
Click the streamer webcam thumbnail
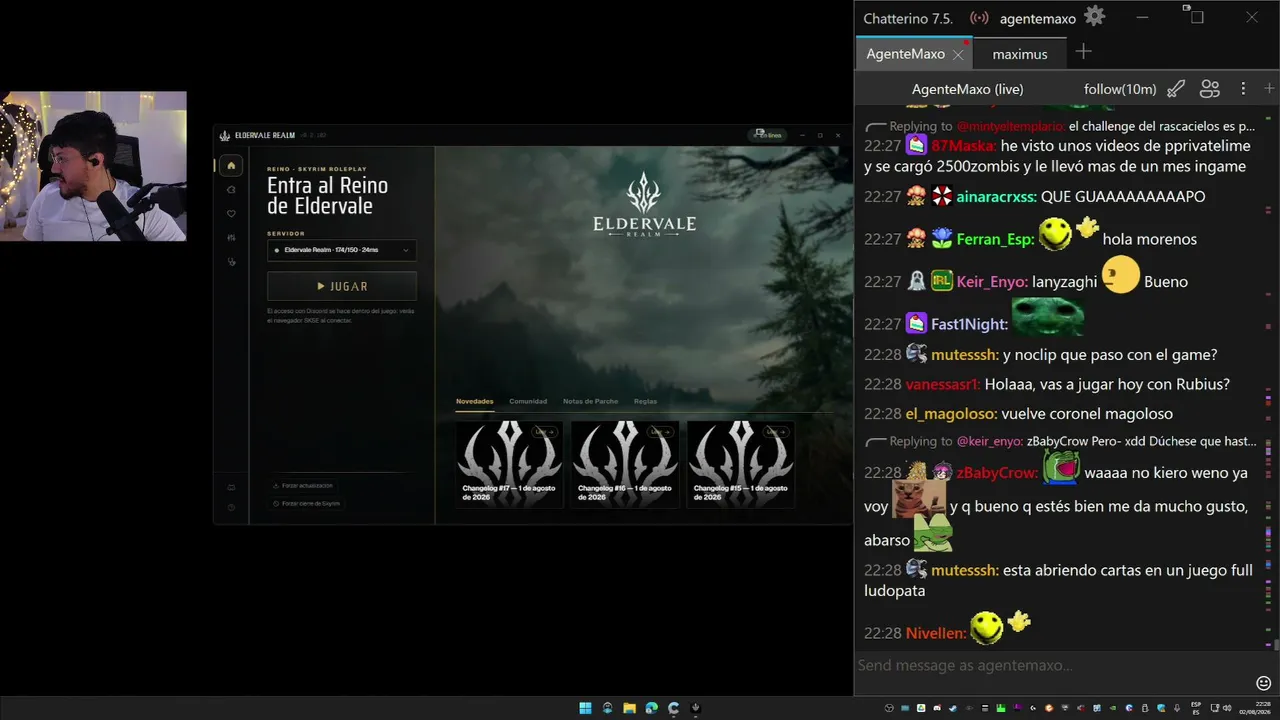(93, 166)
